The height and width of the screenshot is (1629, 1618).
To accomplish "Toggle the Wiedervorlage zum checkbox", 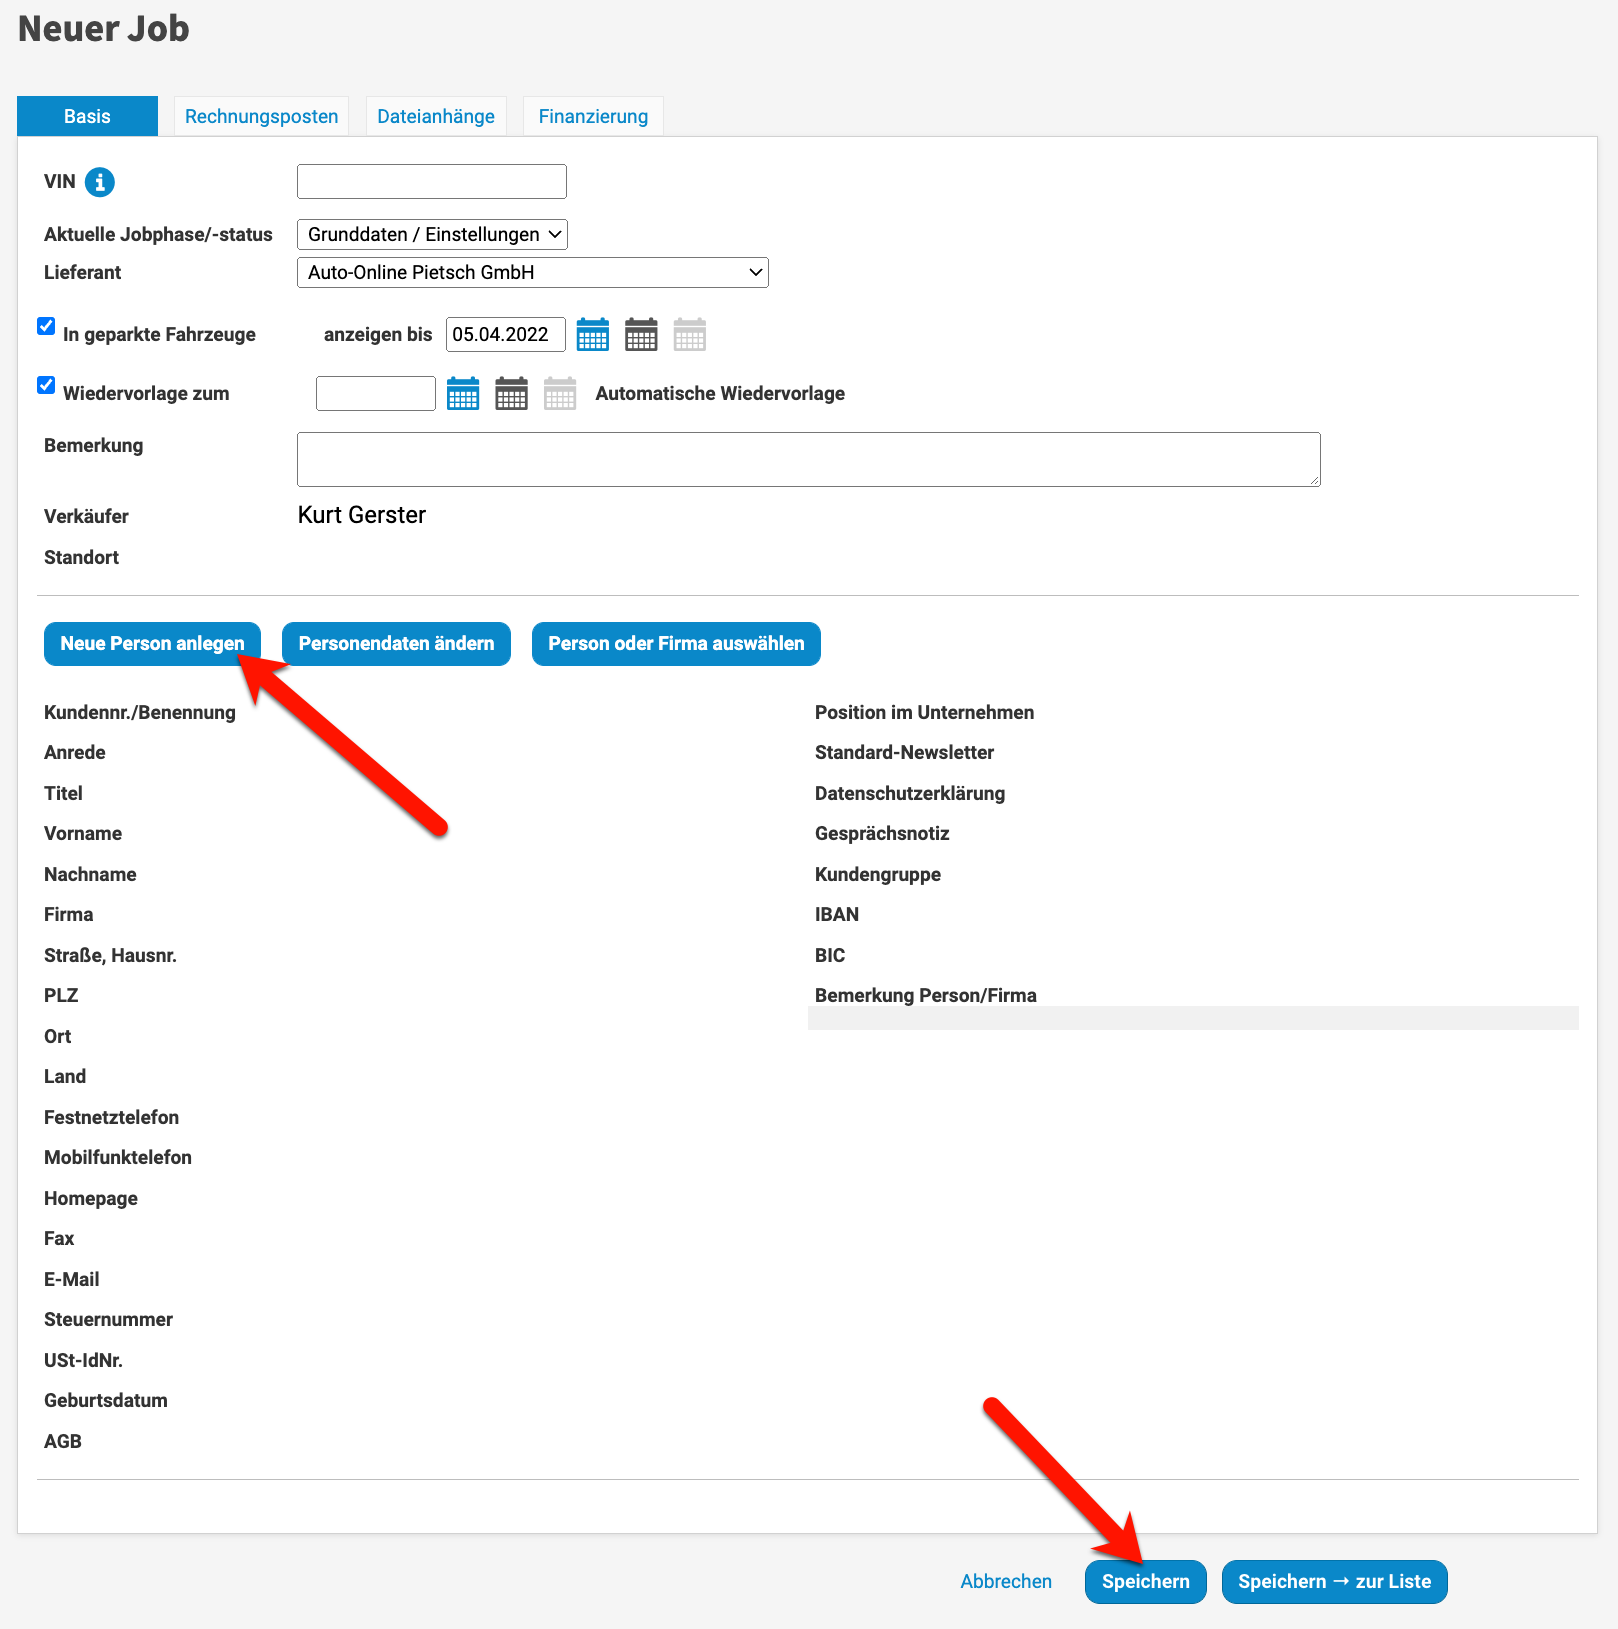I will coord(46,385).
